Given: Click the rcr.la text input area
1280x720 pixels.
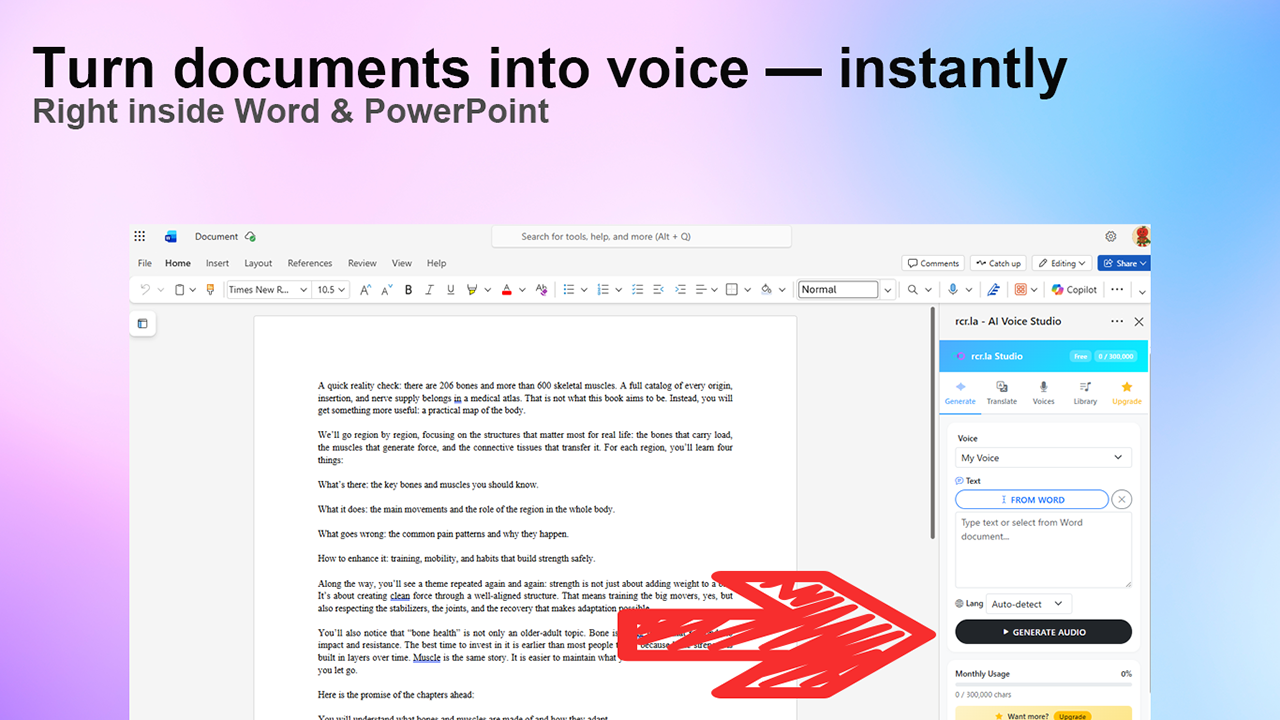Looking at the screenshot, I should [x=1043, y=550].
